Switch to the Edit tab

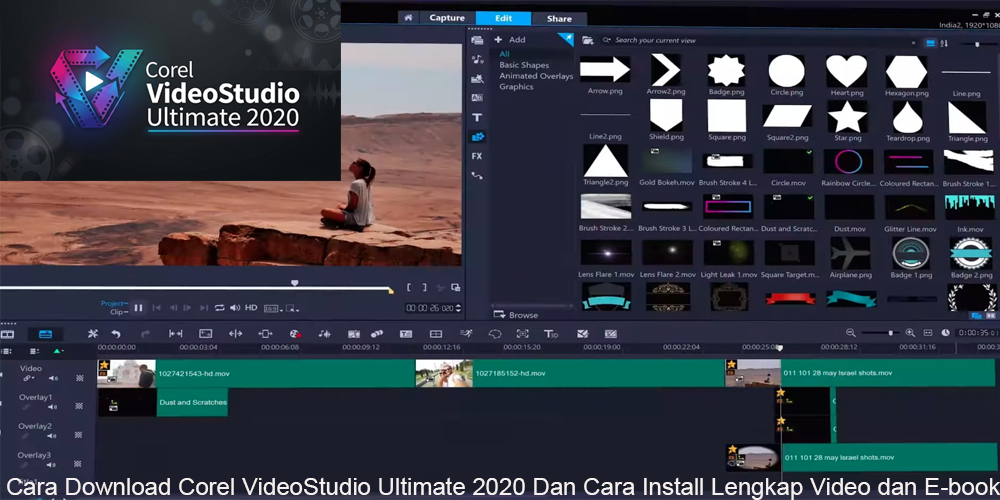[503, 18]
